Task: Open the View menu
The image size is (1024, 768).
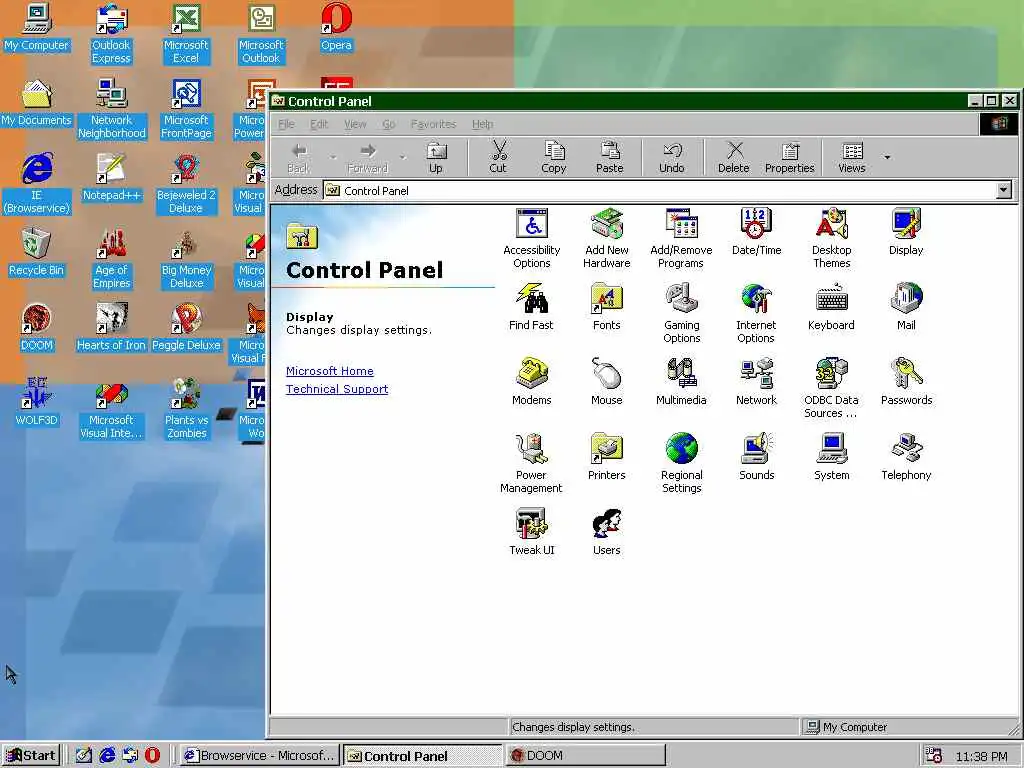Action: (x=355, y=124)
